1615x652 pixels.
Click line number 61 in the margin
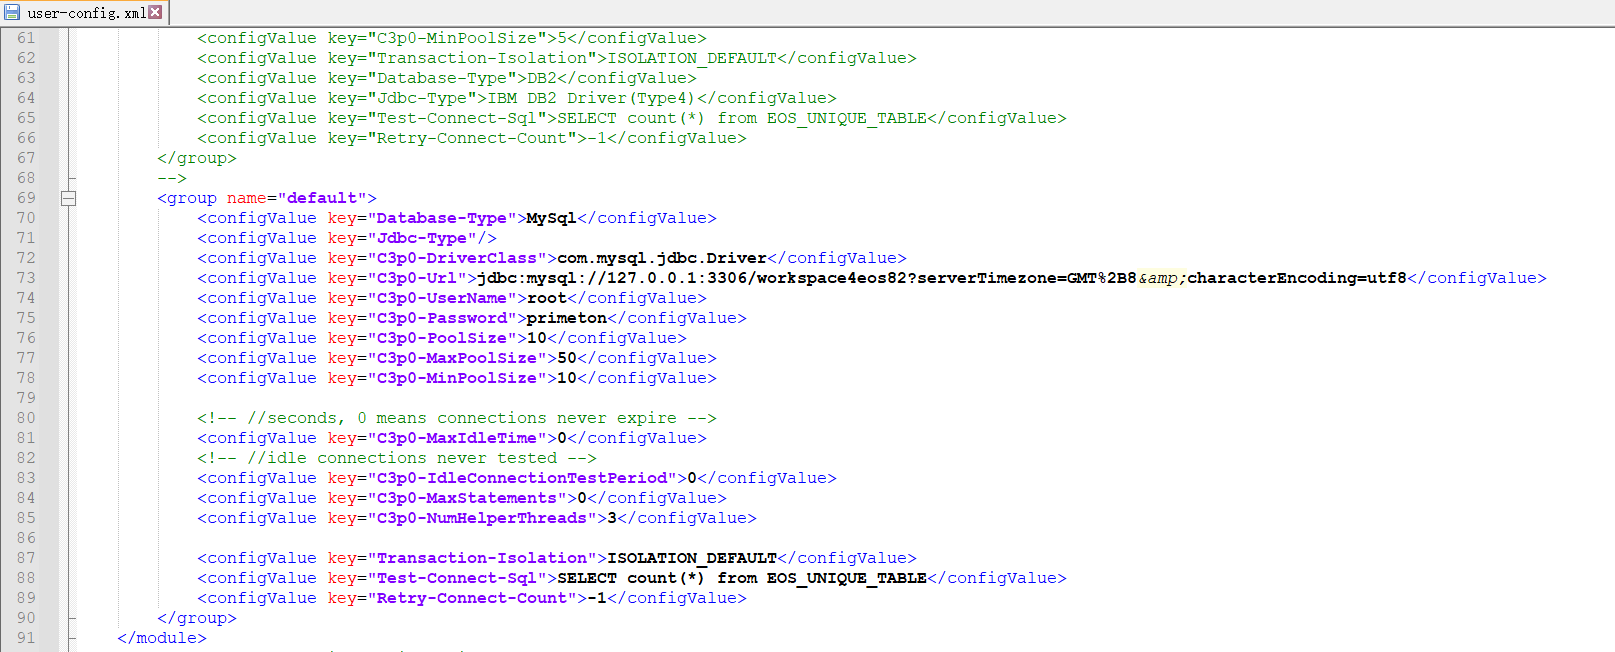(26, 38)
